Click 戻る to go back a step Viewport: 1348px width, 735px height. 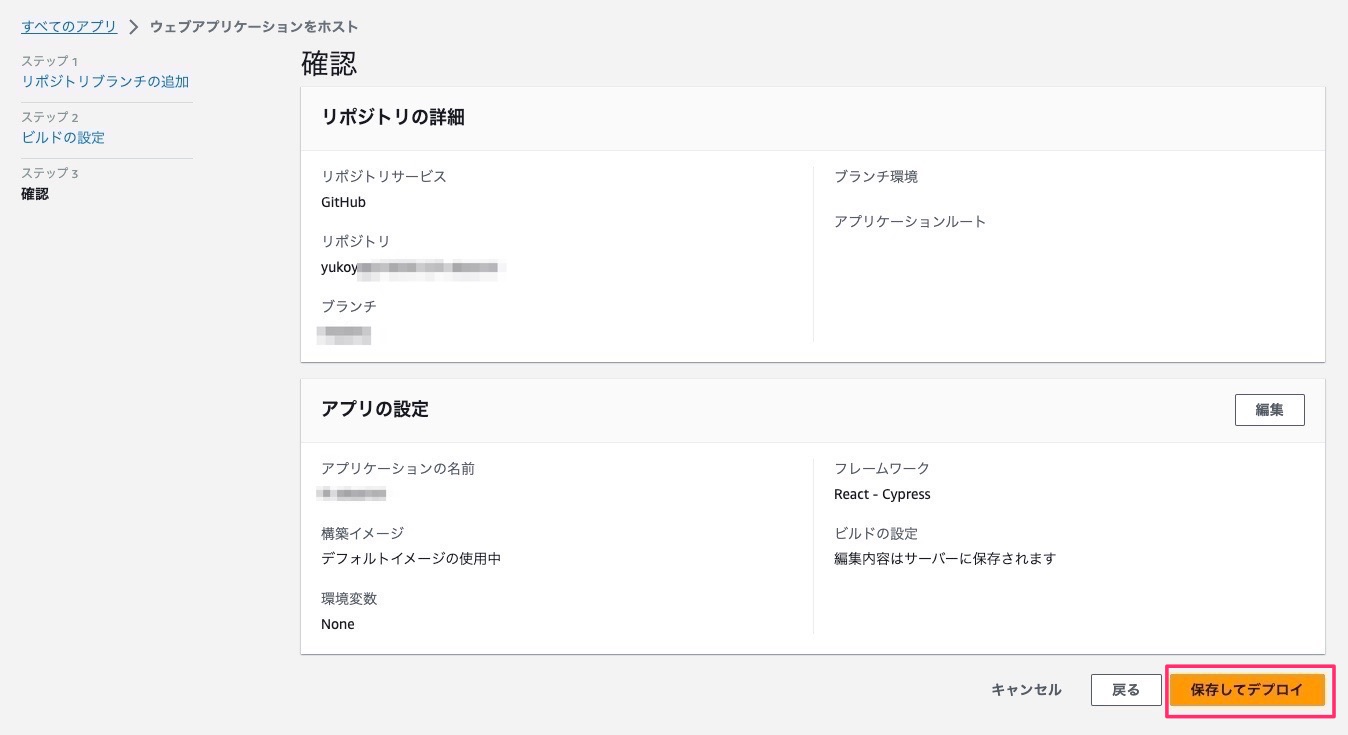1126,690
